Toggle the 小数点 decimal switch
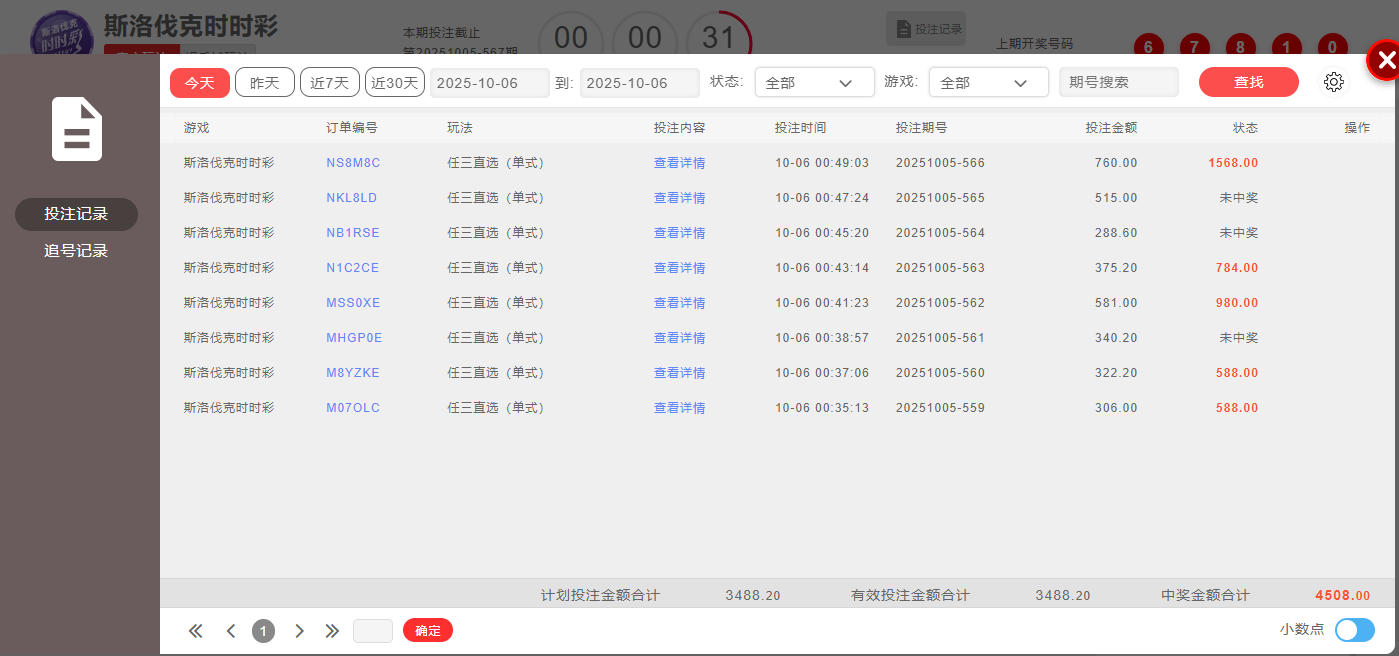This screenshot has width=1399, height=656. (x=1354, y=630)
